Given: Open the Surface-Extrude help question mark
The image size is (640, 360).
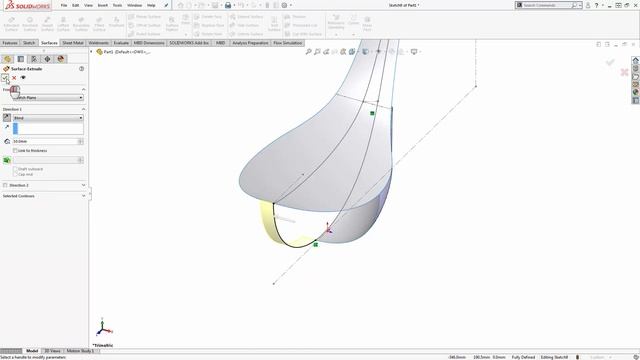Looking at the screenshot, I should (x=82, y=69).
